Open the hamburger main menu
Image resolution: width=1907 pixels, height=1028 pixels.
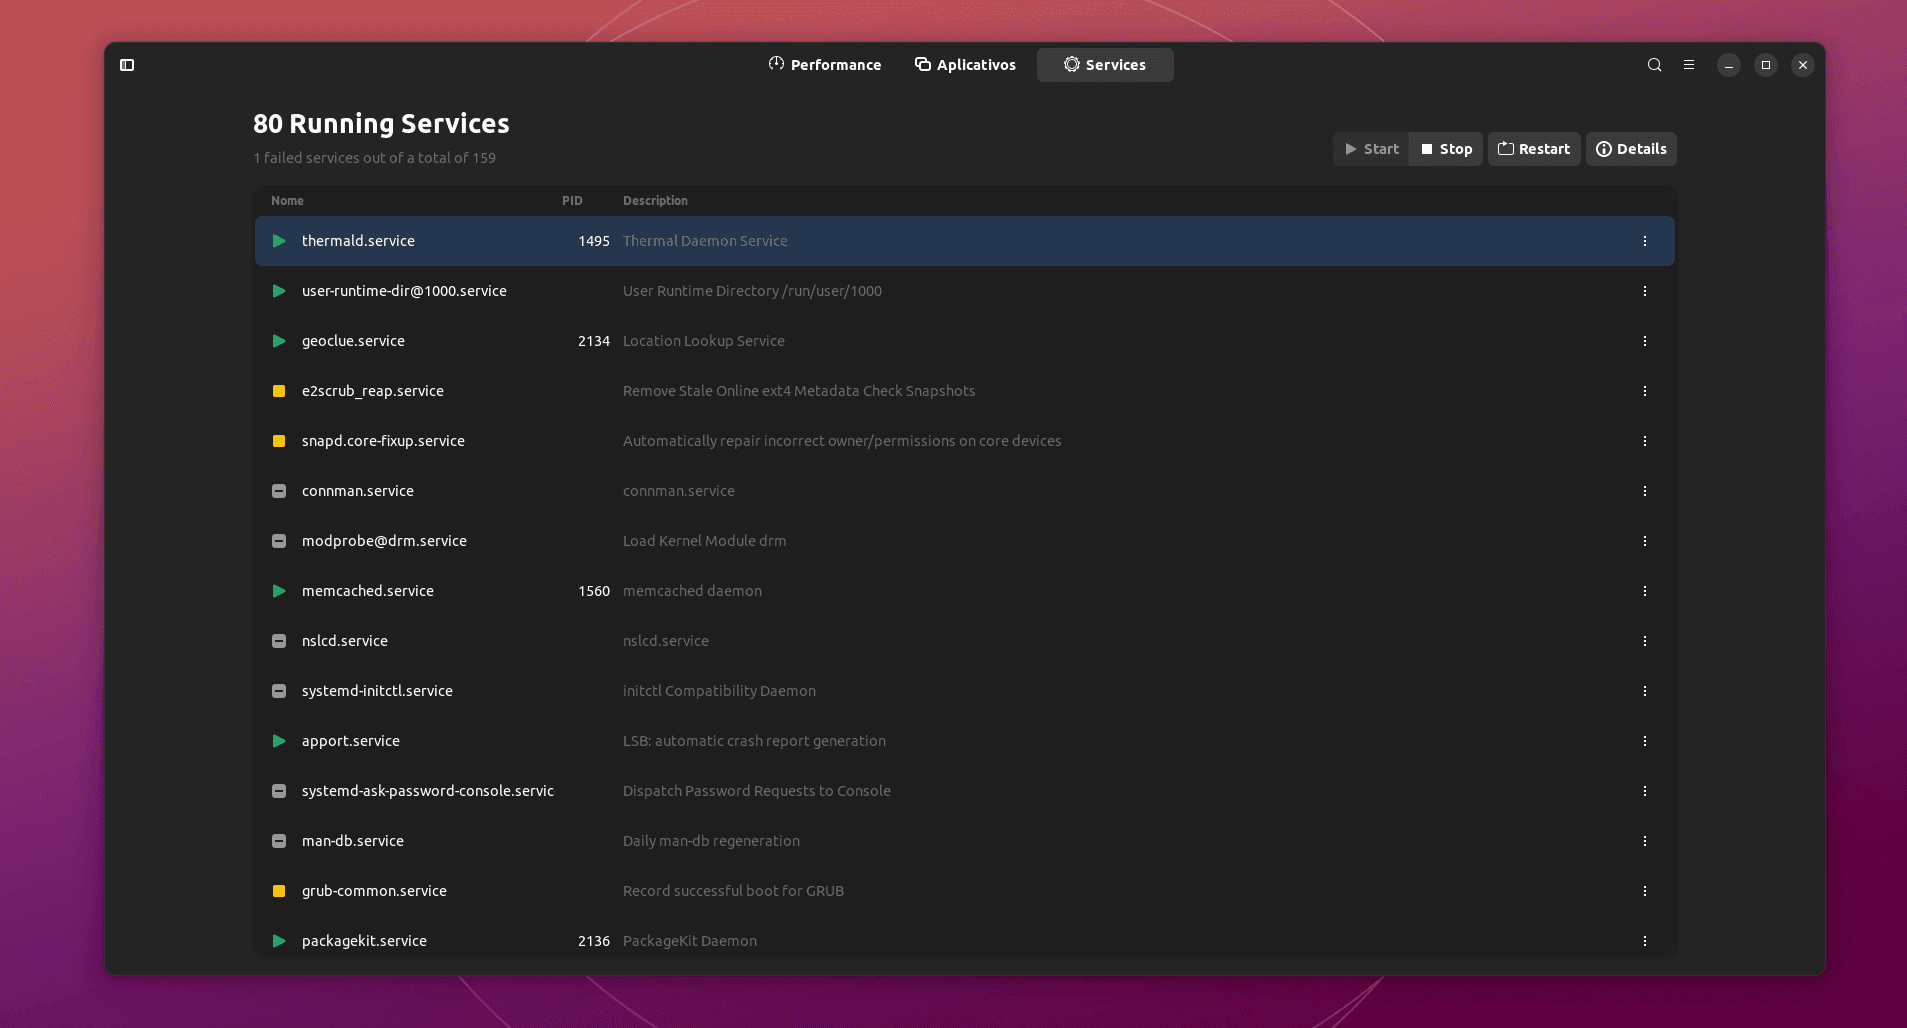[x=1689, y=65]
